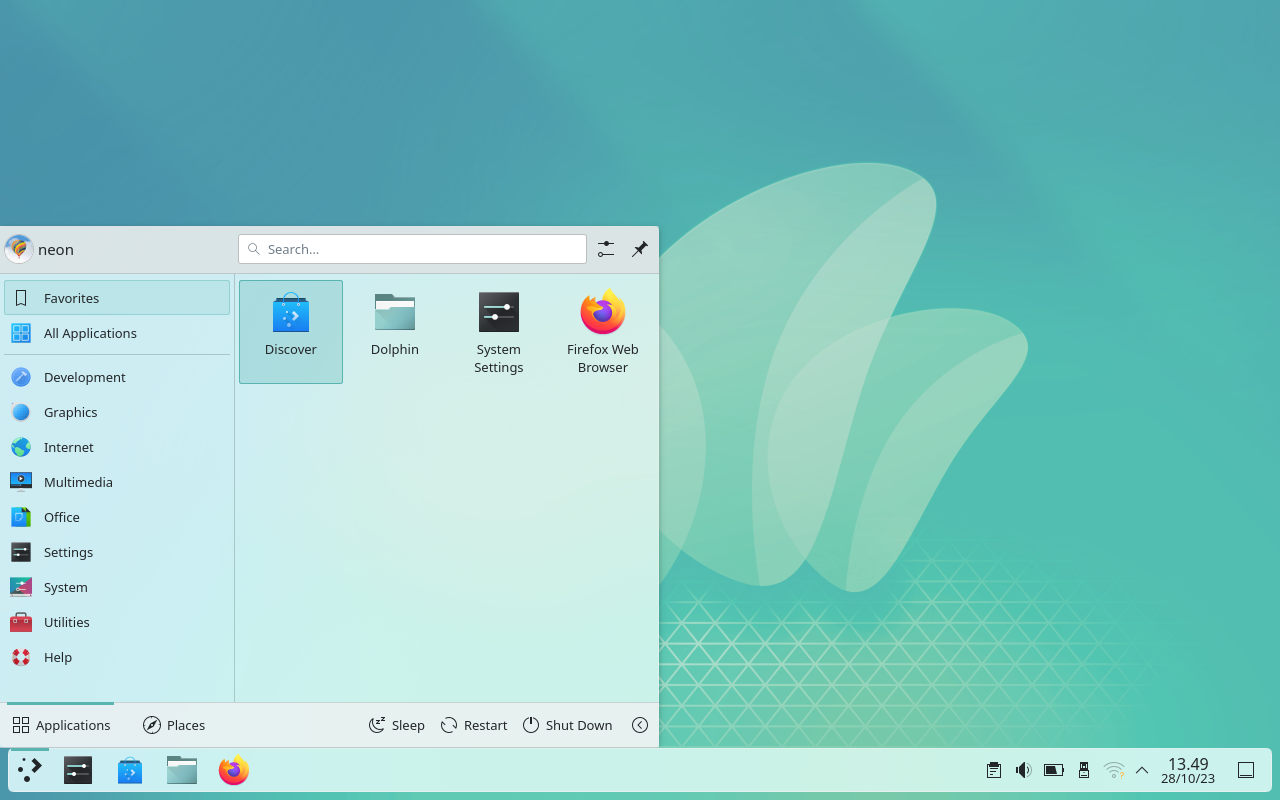
Task: Select All Applications in the sidebar
Action: 90,333
